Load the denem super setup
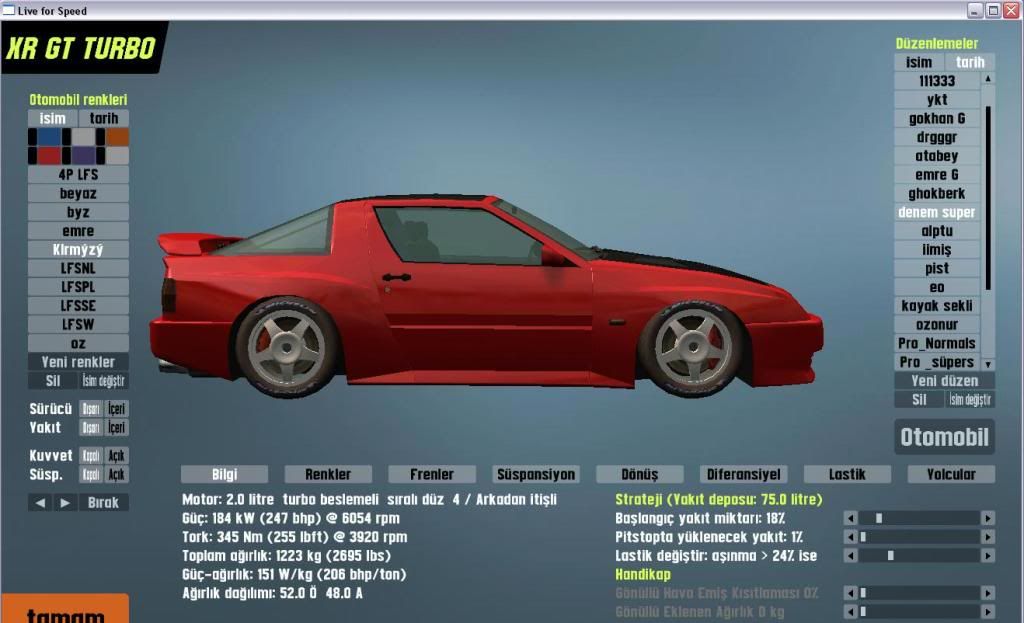The height and width of the screenshot is (623, 1024). click(937, 212)
